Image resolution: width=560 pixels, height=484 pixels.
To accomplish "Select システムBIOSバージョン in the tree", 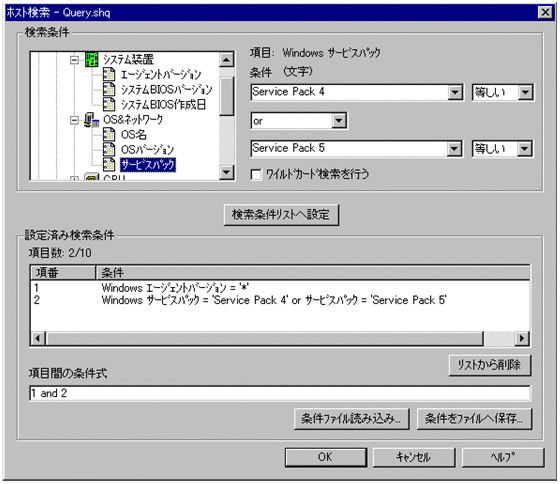I will [x=166, y=89].
